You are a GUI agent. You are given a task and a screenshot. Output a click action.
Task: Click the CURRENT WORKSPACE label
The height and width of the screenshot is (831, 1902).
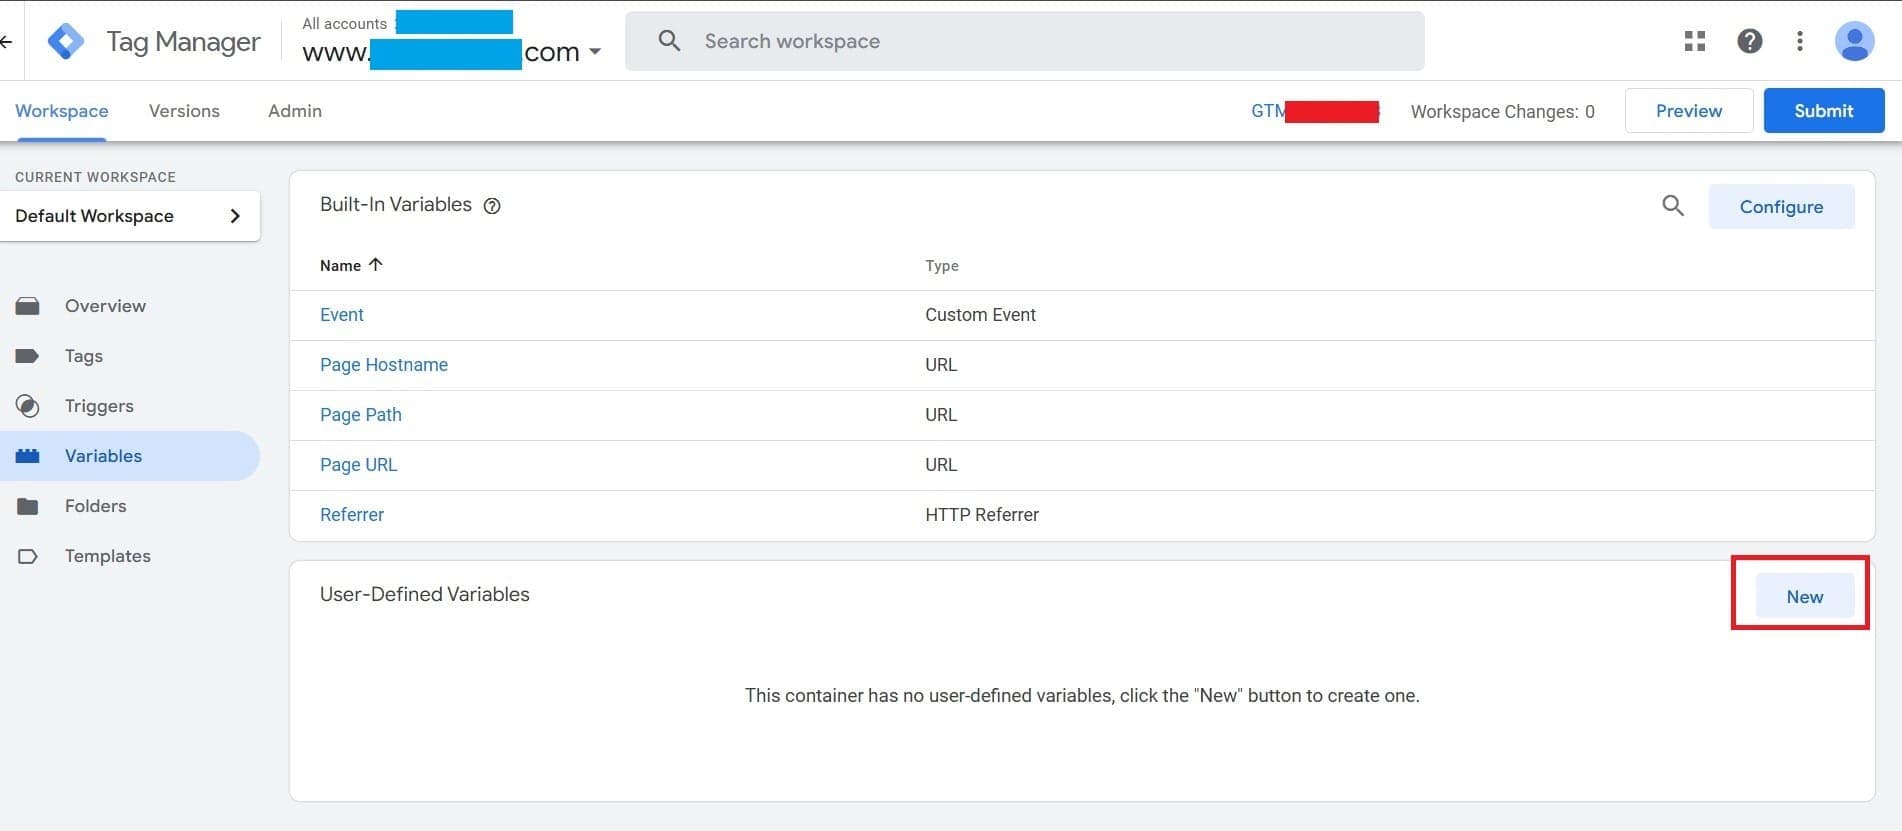click(95, 177)
